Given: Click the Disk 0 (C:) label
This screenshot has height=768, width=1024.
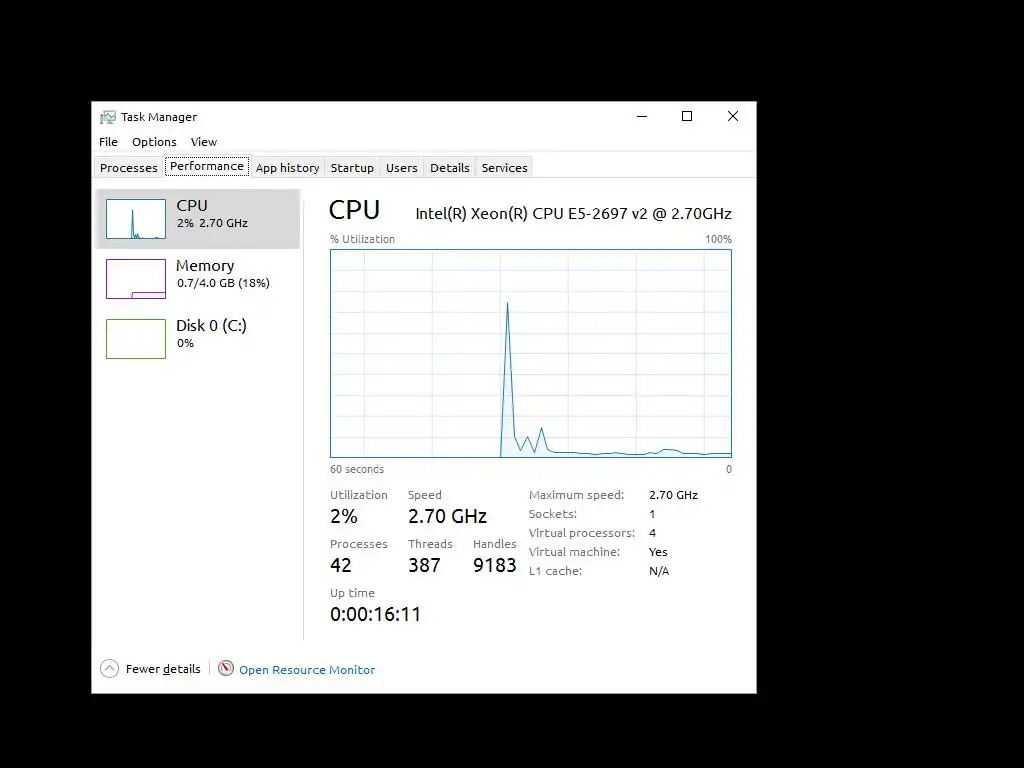Looking at the screenshot, I should [x=212, y=325].
